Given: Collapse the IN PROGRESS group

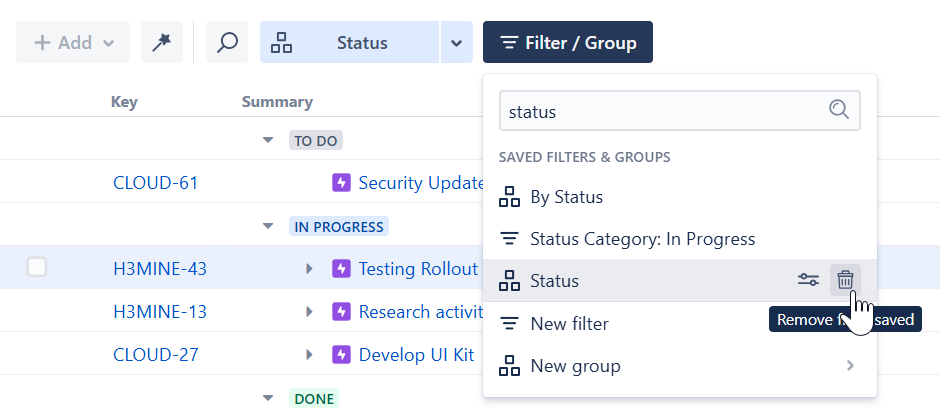Looking at the screenshot, I should [x=268, y=227].
